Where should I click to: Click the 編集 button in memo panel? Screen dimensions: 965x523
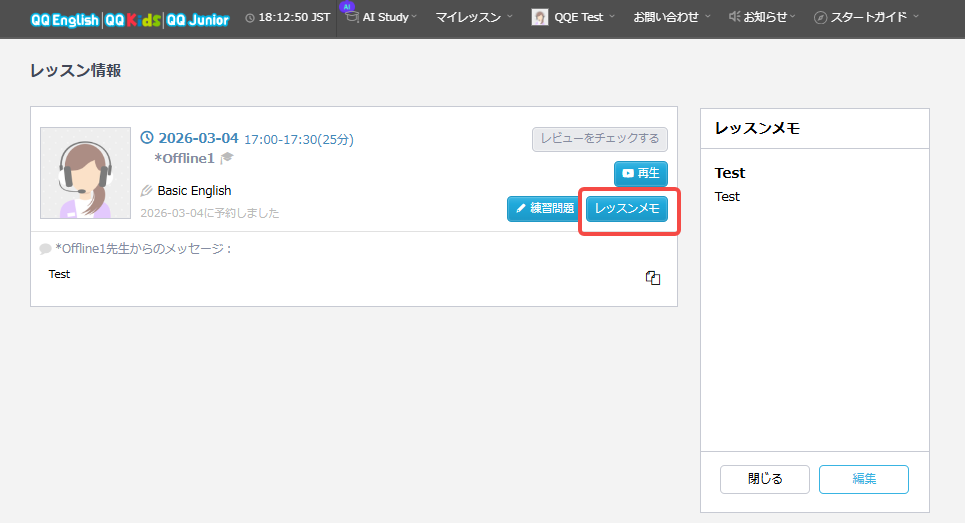click(x=863, y=479)
